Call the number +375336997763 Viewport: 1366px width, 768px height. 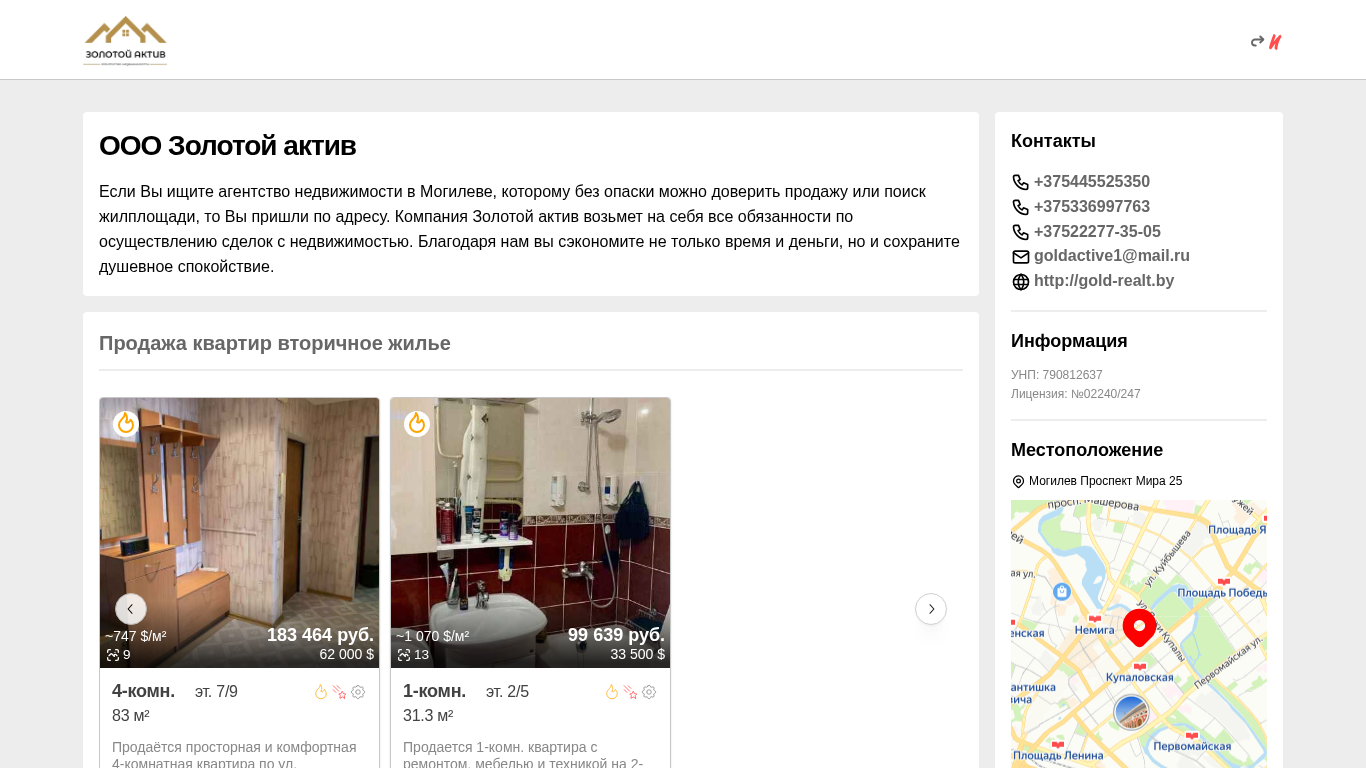[x=1092, y=207]
